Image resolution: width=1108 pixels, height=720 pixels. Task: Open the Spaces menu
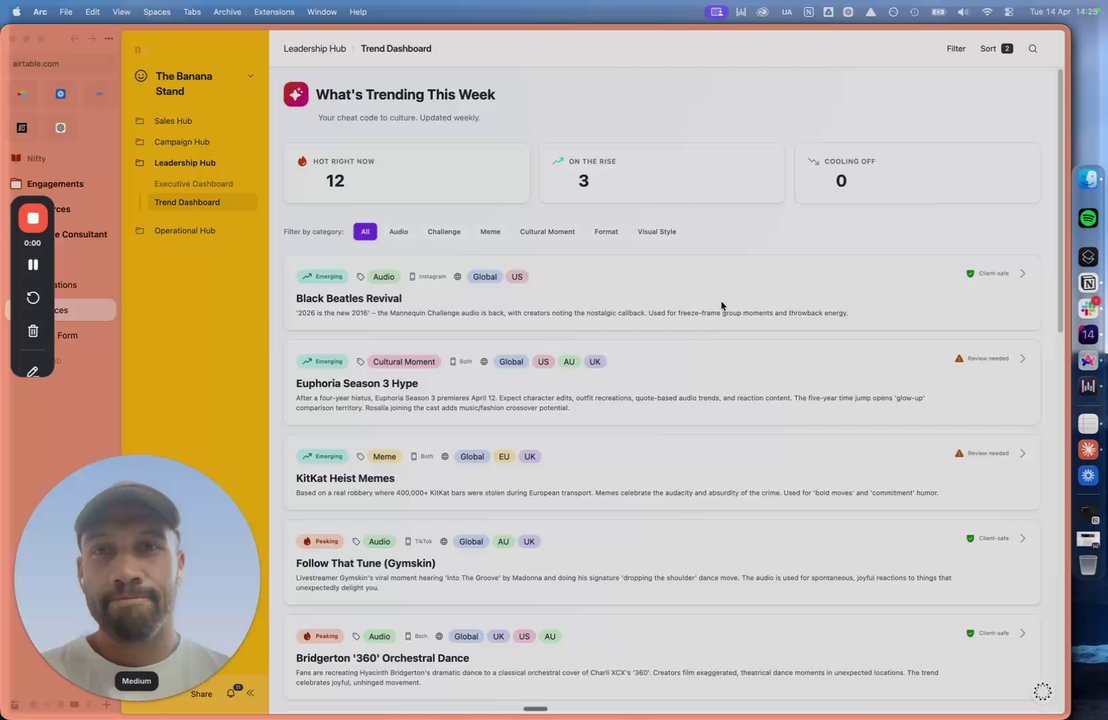click(157, 12)
